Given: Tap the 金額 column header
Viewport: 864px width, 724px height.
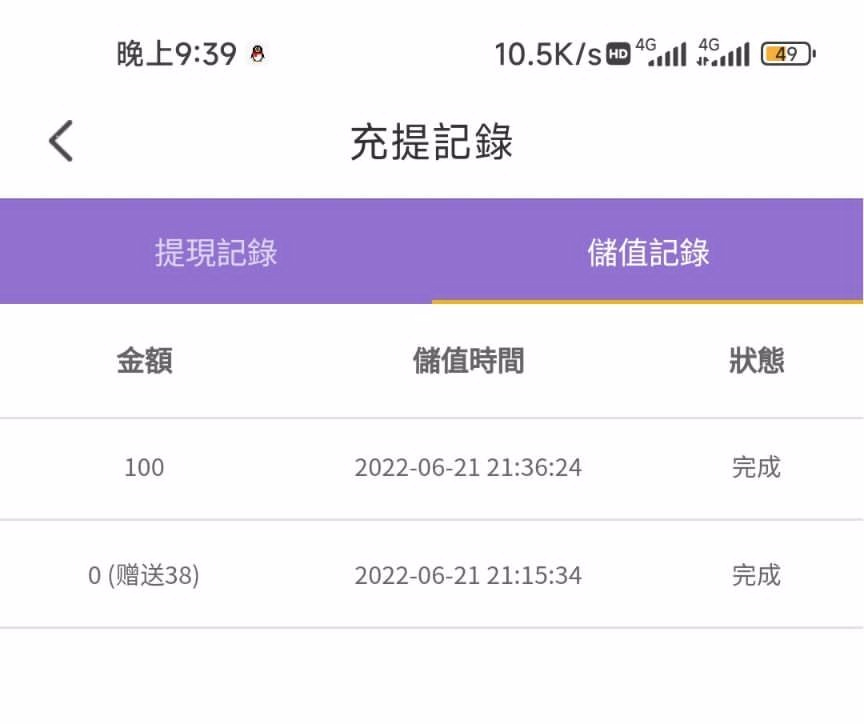Looking at the screenshot, I should point(144,361).
